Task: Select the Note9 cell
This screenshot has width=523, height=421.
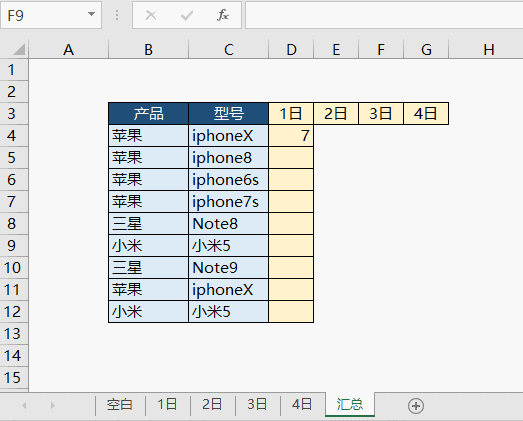Action: pyautogui.click(x=228, y=268)
